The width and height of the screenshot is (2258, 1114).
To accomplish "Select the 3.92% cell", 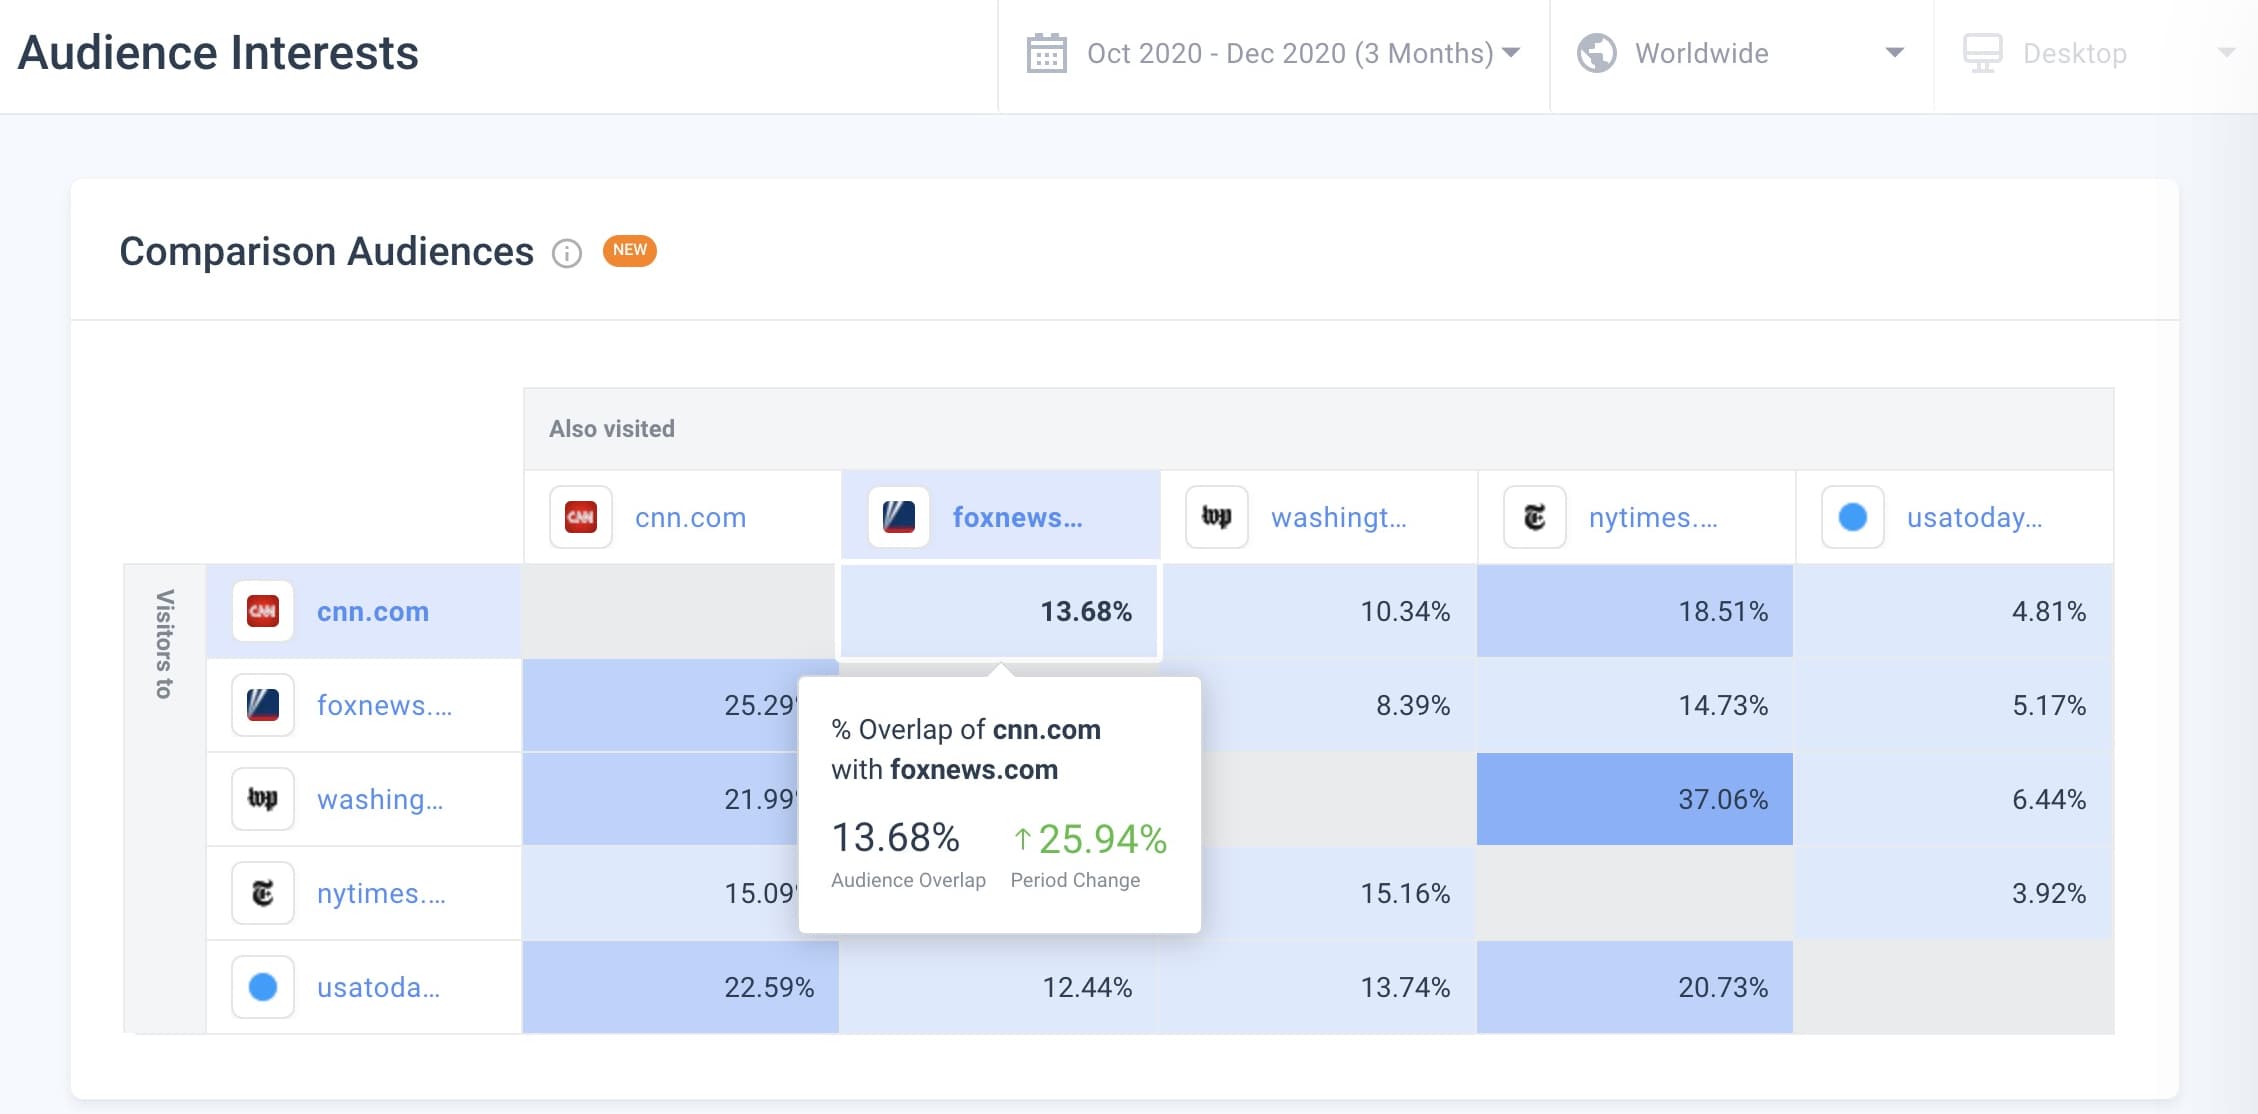I will [x=1954, y=893].
